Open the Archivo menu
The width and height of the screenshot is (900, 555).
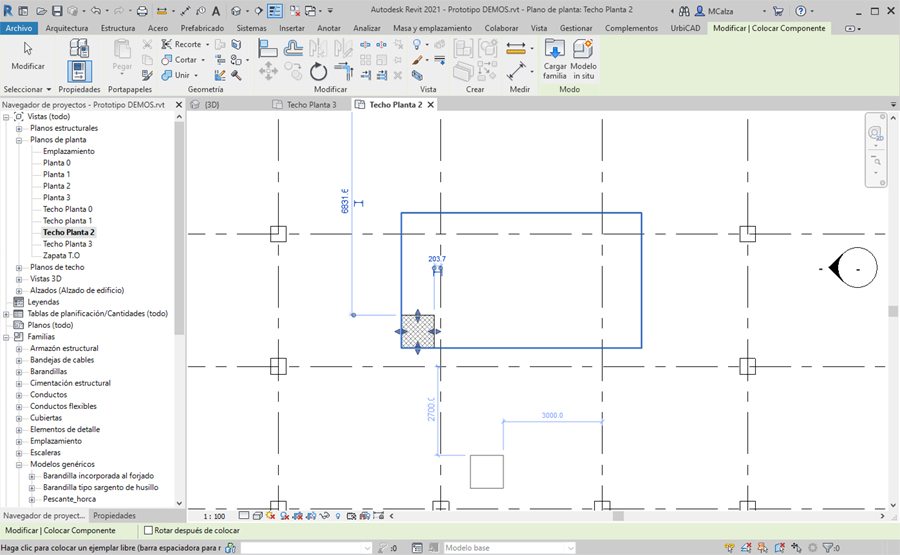pos(19,28)
